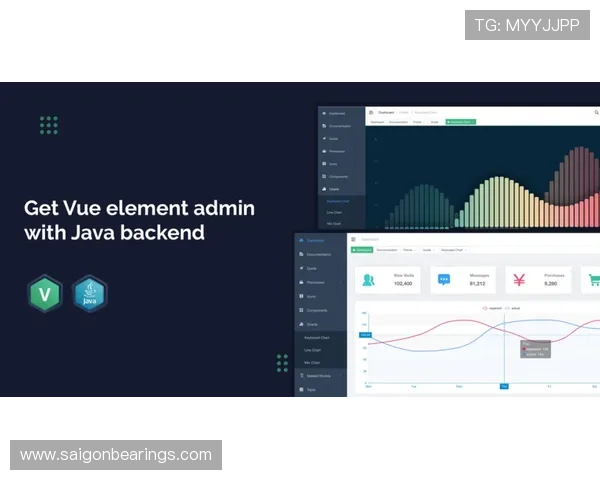Toggle the actual series in chart legend
Viewport: 600px width, 480px height.
click(513, 308)
